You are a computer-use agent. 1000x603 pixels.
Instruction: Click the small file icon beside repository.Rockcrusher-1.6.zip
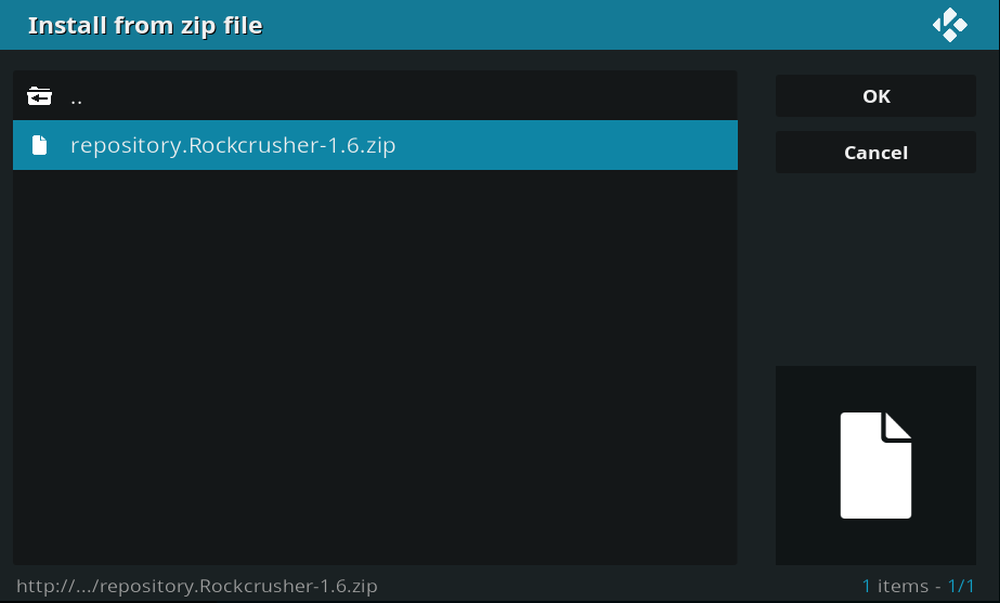[x=40, y=145]
